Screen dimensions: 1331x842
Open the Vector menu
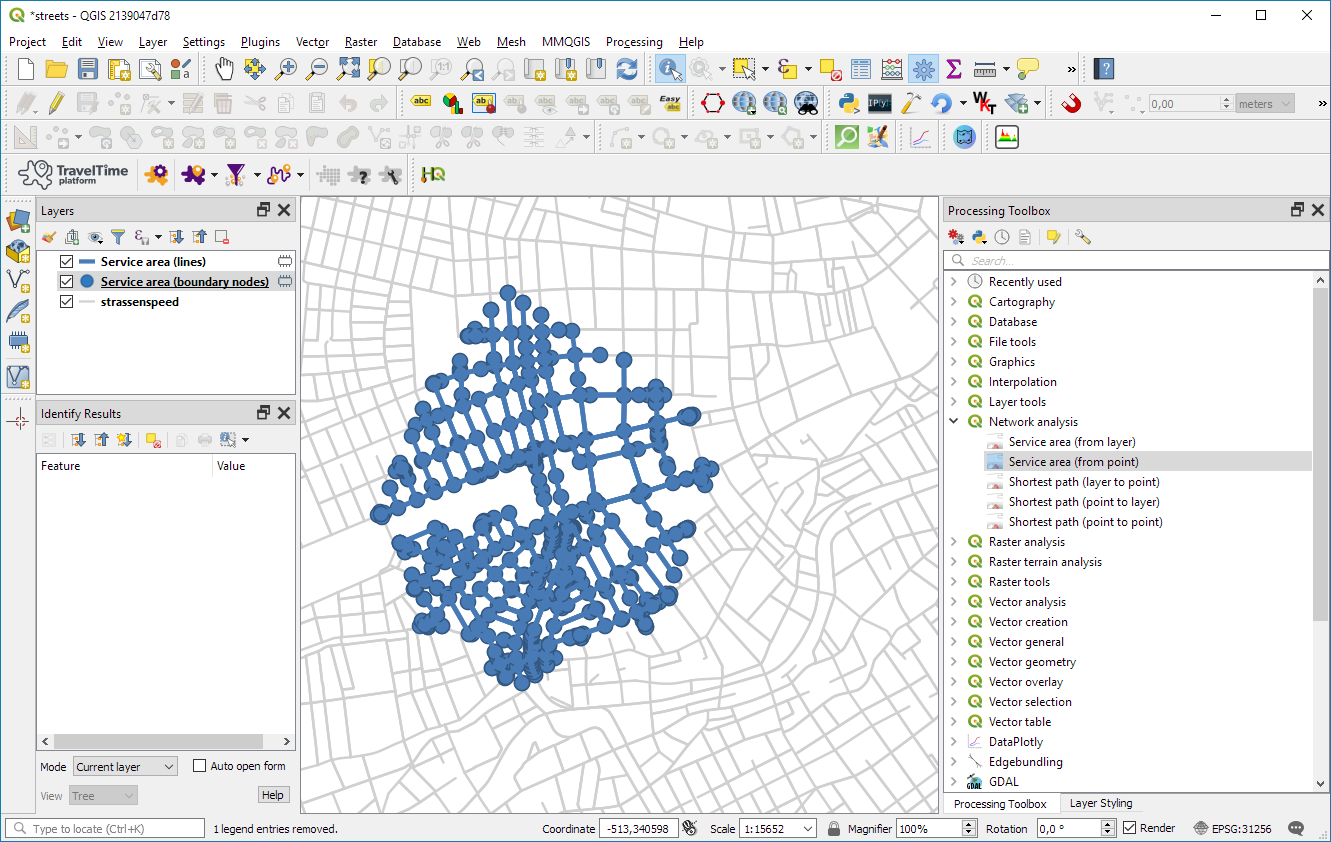pyautogui.click(x=312, y=42)
